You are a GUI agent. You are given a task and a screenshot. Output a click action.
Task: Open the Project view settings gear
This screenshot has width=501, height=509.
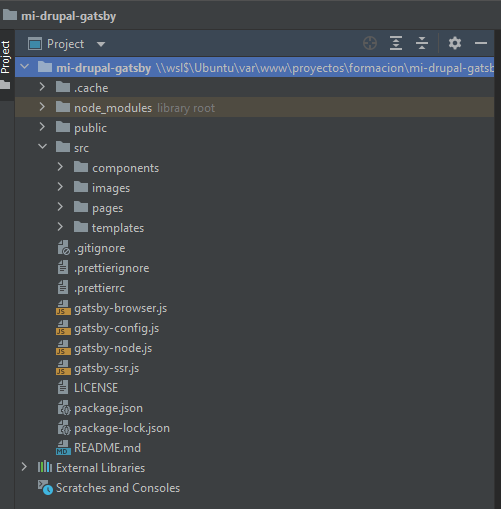click(455, 43)
